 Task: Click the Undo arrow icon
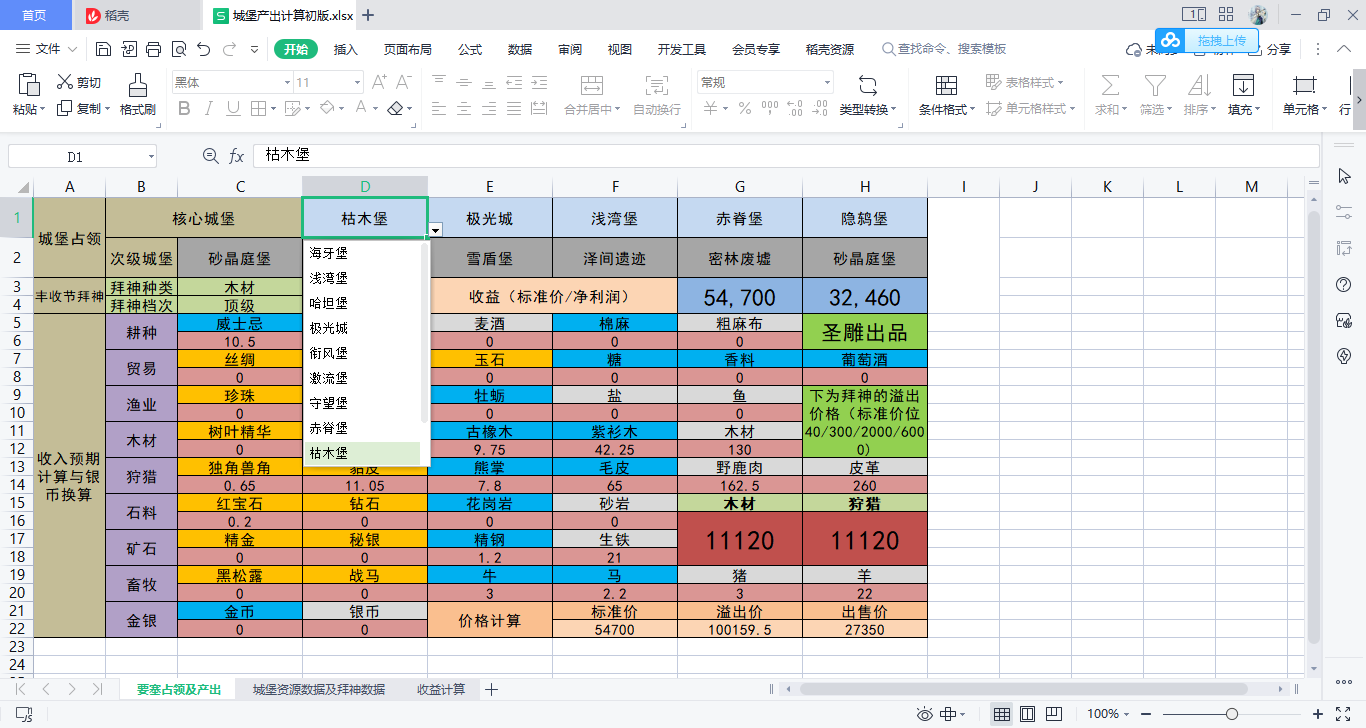[203, 49]
